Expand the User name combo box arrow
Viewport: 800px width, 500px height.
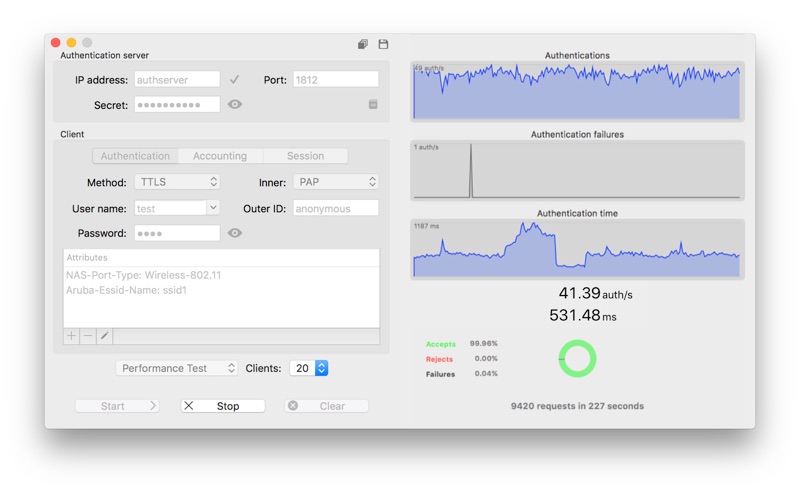click(x=213, y=208)
